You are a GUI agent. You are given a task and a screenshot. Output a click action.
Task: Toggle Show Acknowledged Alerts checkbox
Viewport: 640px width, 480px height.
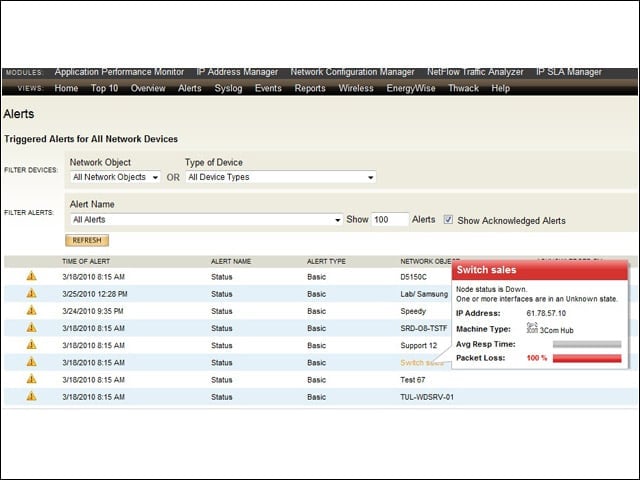tap(448, 220)
